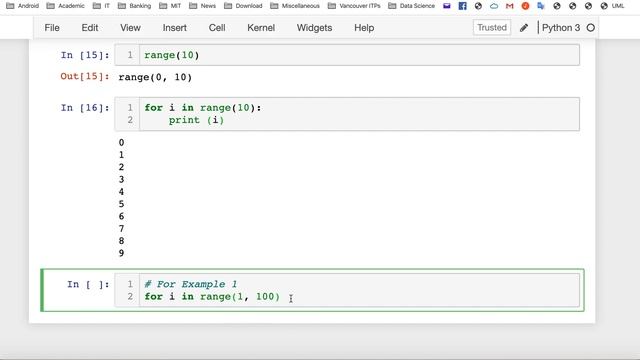This screenshot has width=640, height=360.
Task: Open the Help menu
Action: [364, 28]
